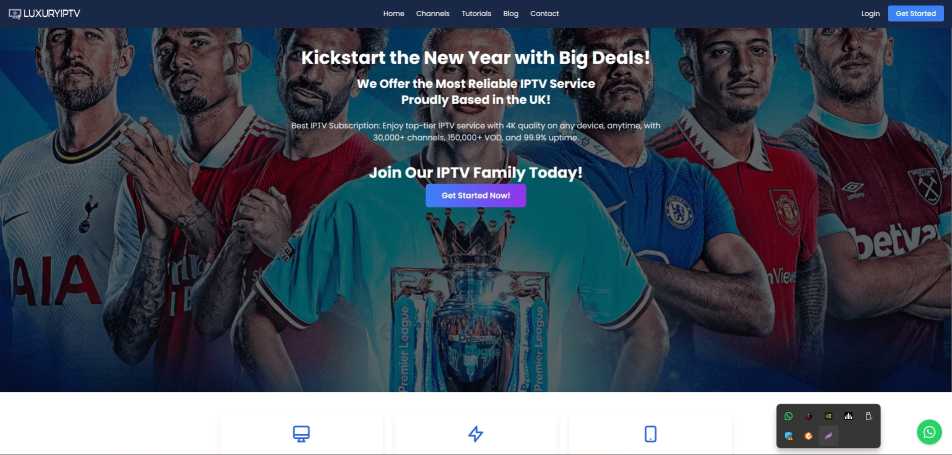The width and height of the screenshot is (952, 455).
Task: Go to the Channels page
Action: 433,13
